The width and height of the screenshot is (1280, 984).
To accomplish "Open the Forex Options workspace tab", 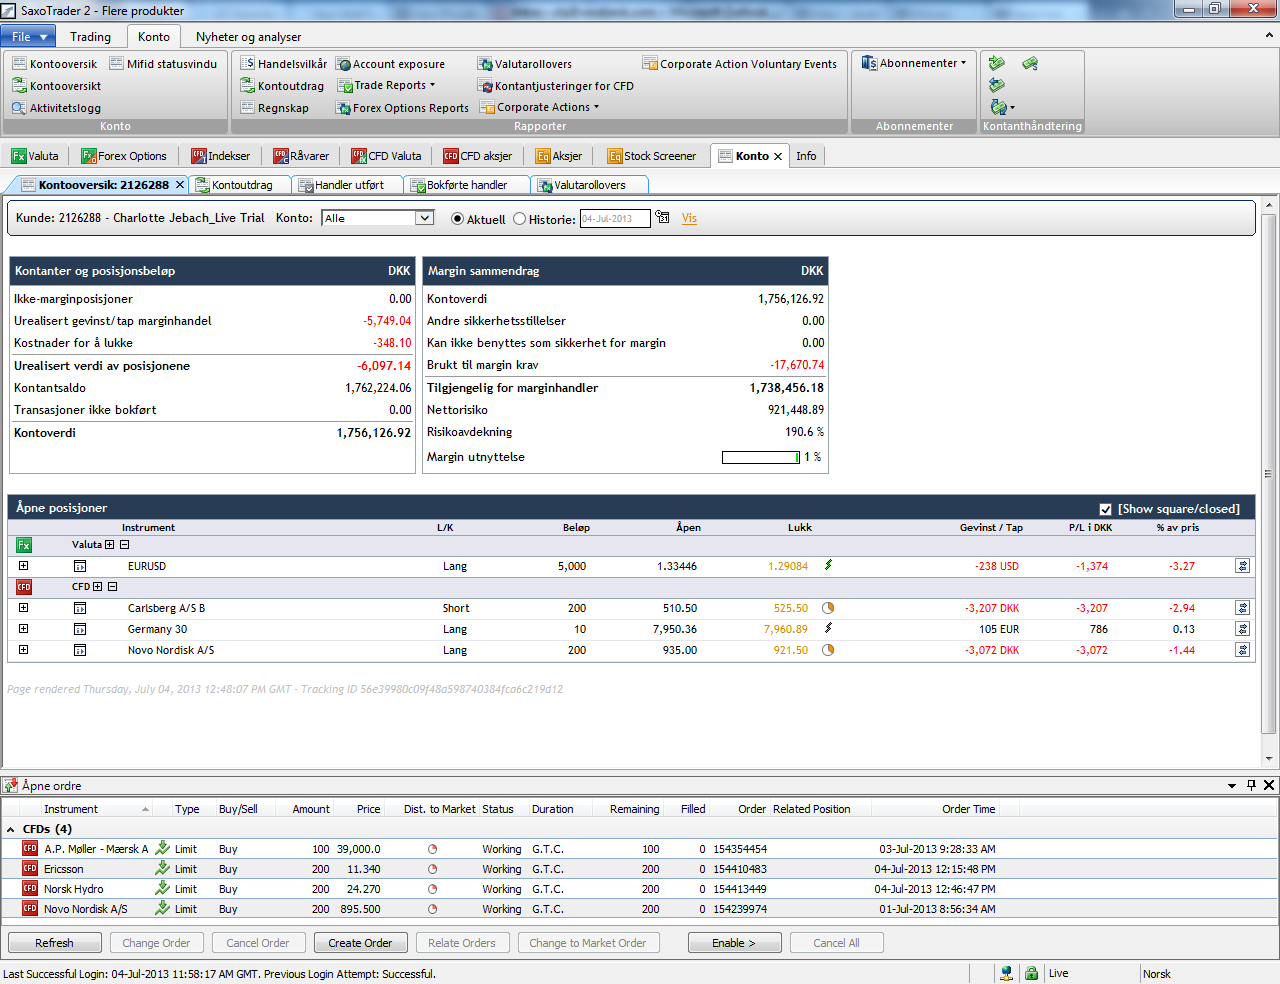I will (x=124, y=156).
